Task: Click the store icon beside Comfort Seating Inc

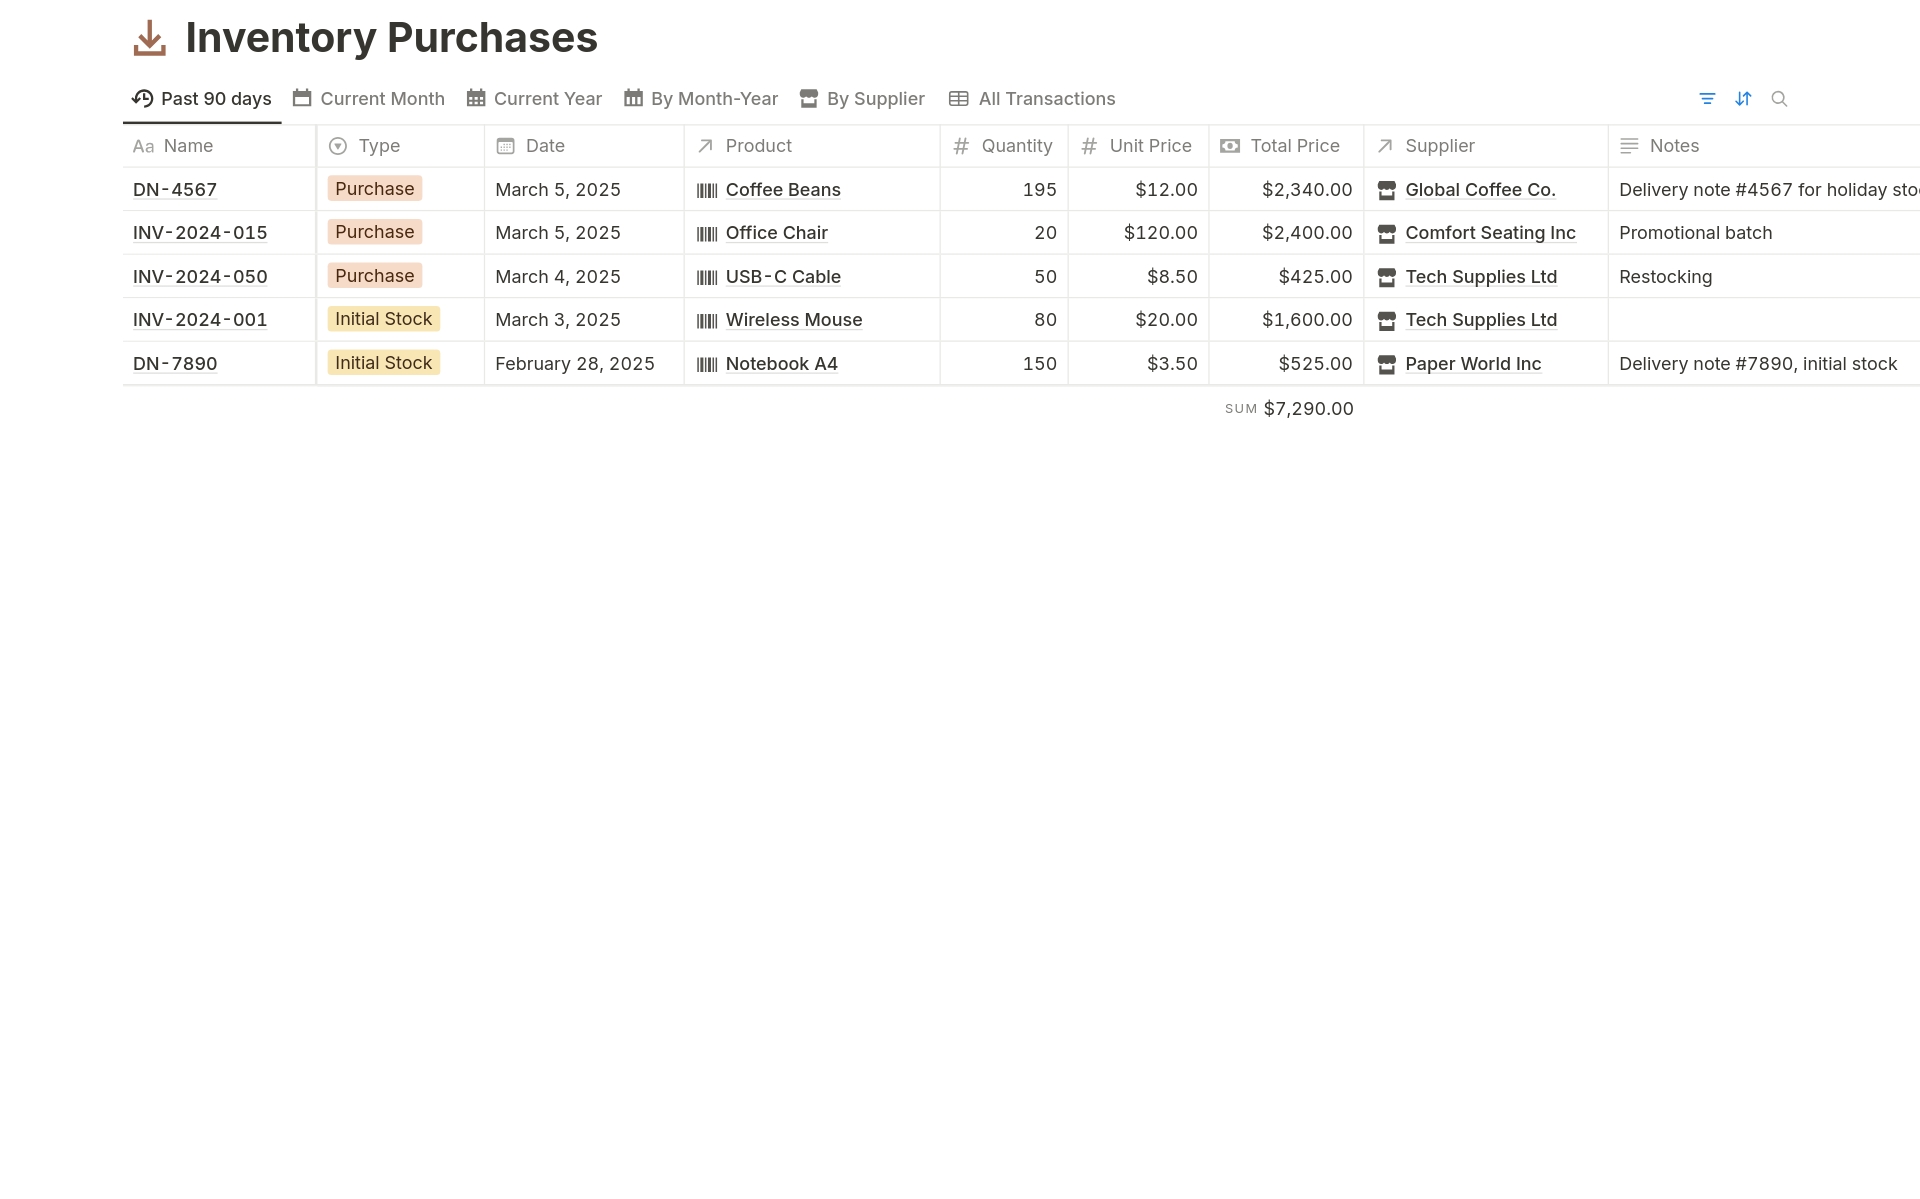Action: [1386, 233]
